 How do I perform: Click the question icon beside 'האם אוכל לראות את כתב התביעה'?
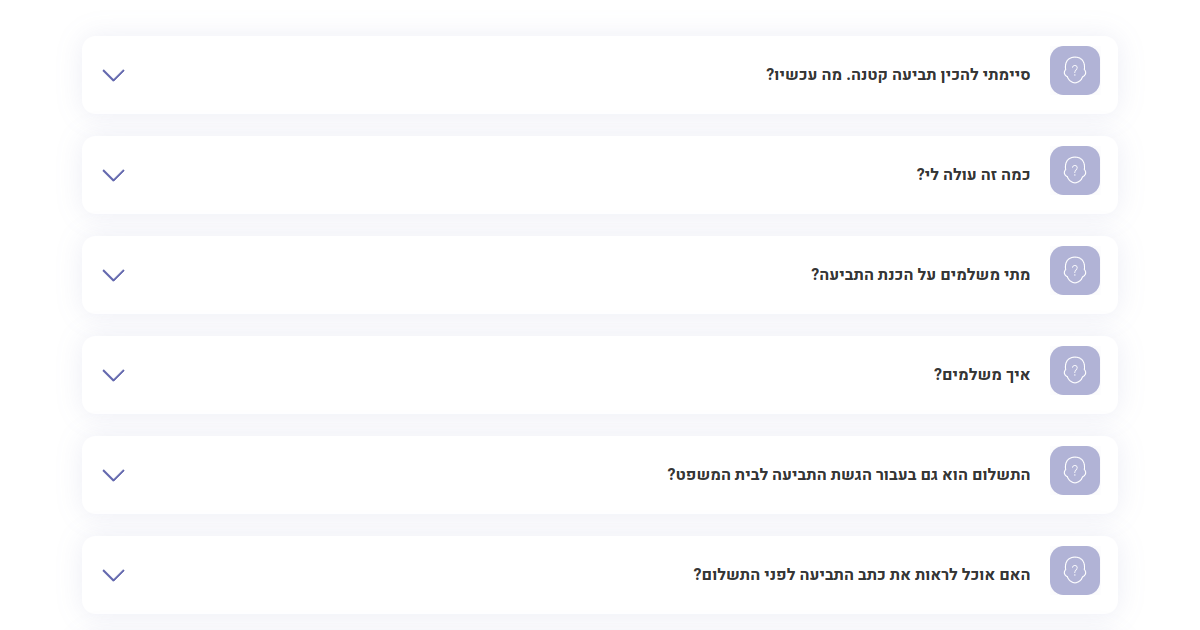tap(1075, 570)
